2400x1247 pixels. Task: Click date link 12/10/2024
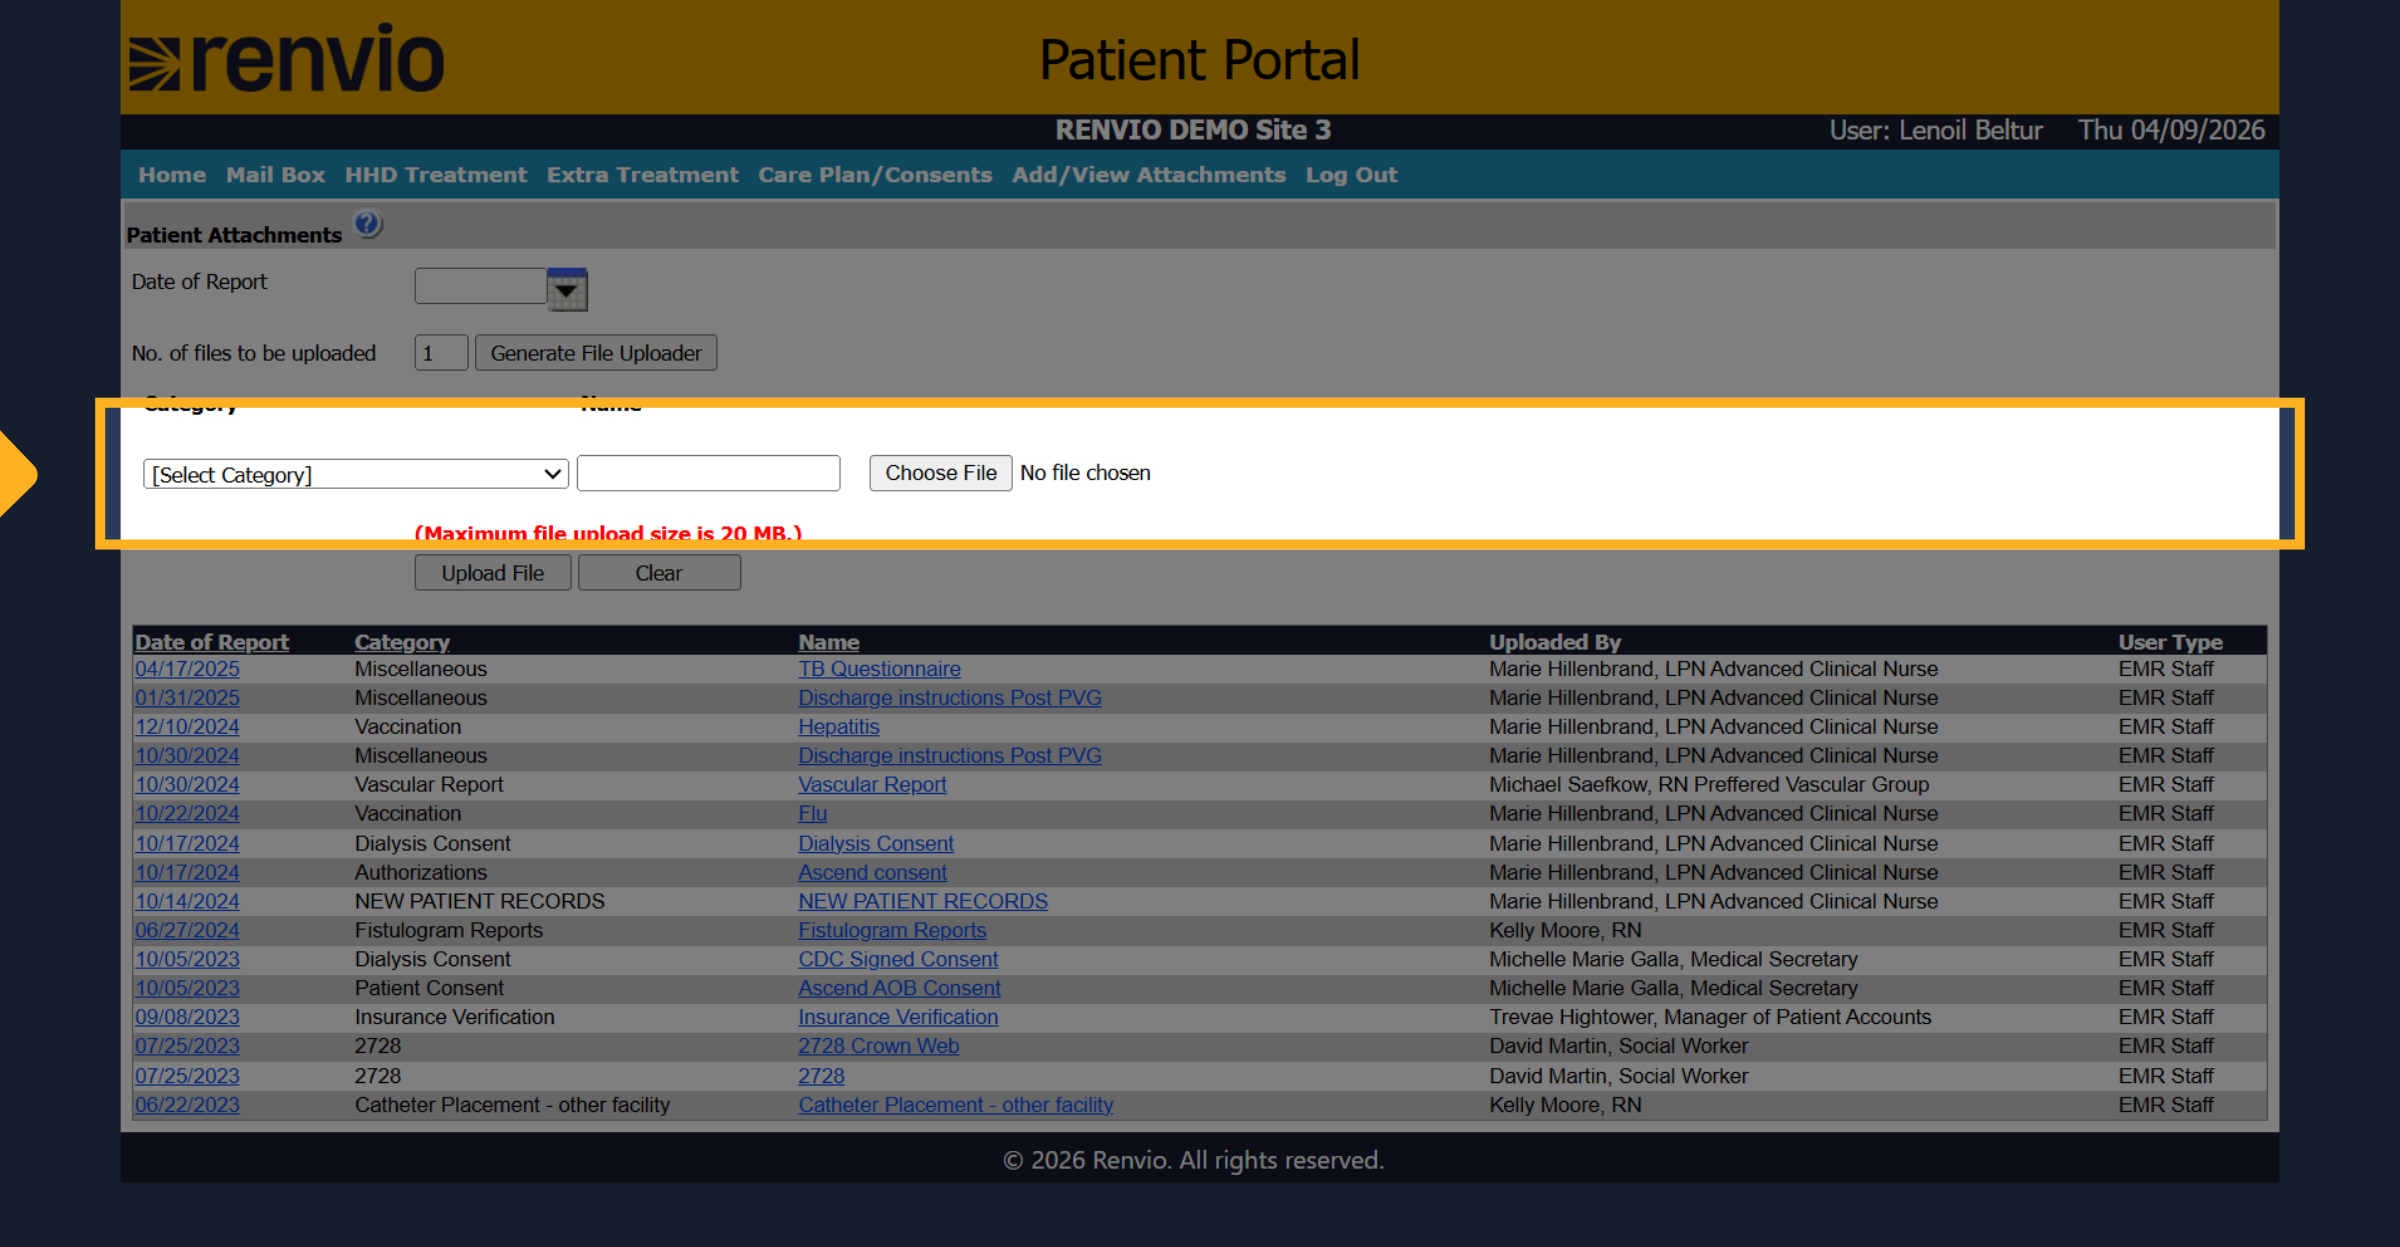(187, 727)
